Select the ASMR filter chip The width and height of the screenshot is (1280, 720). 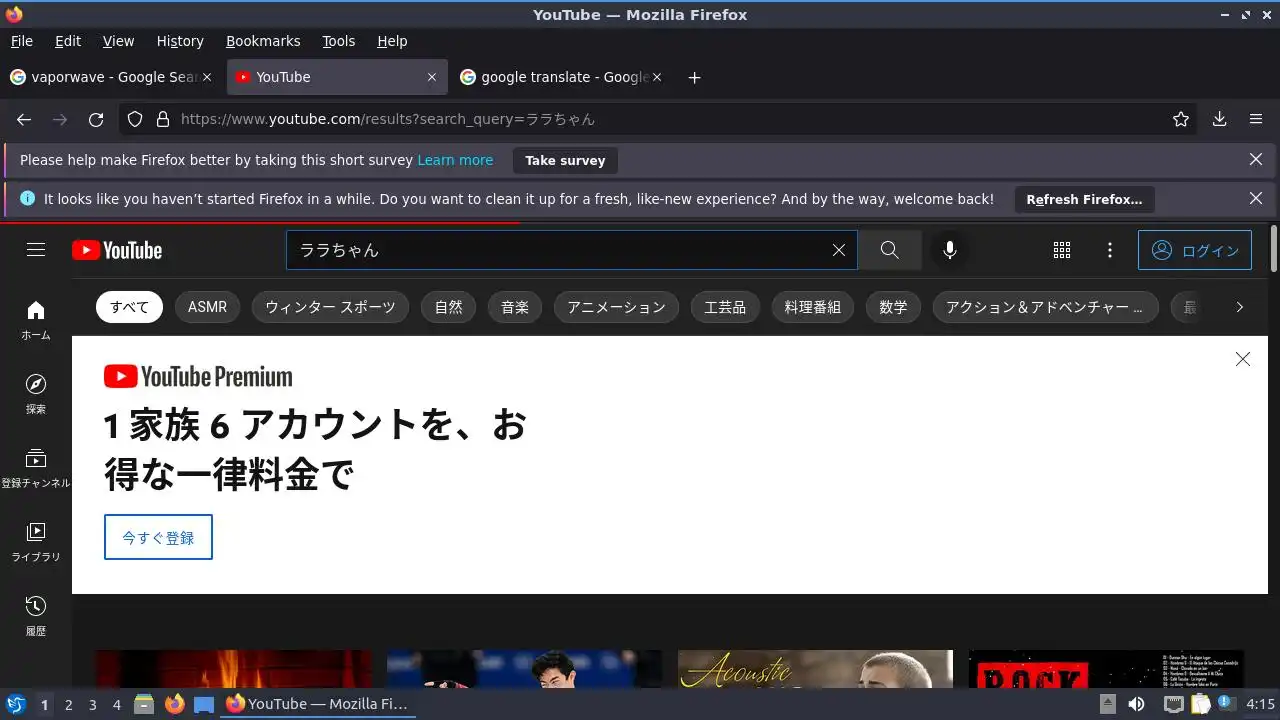click(207, 307)
